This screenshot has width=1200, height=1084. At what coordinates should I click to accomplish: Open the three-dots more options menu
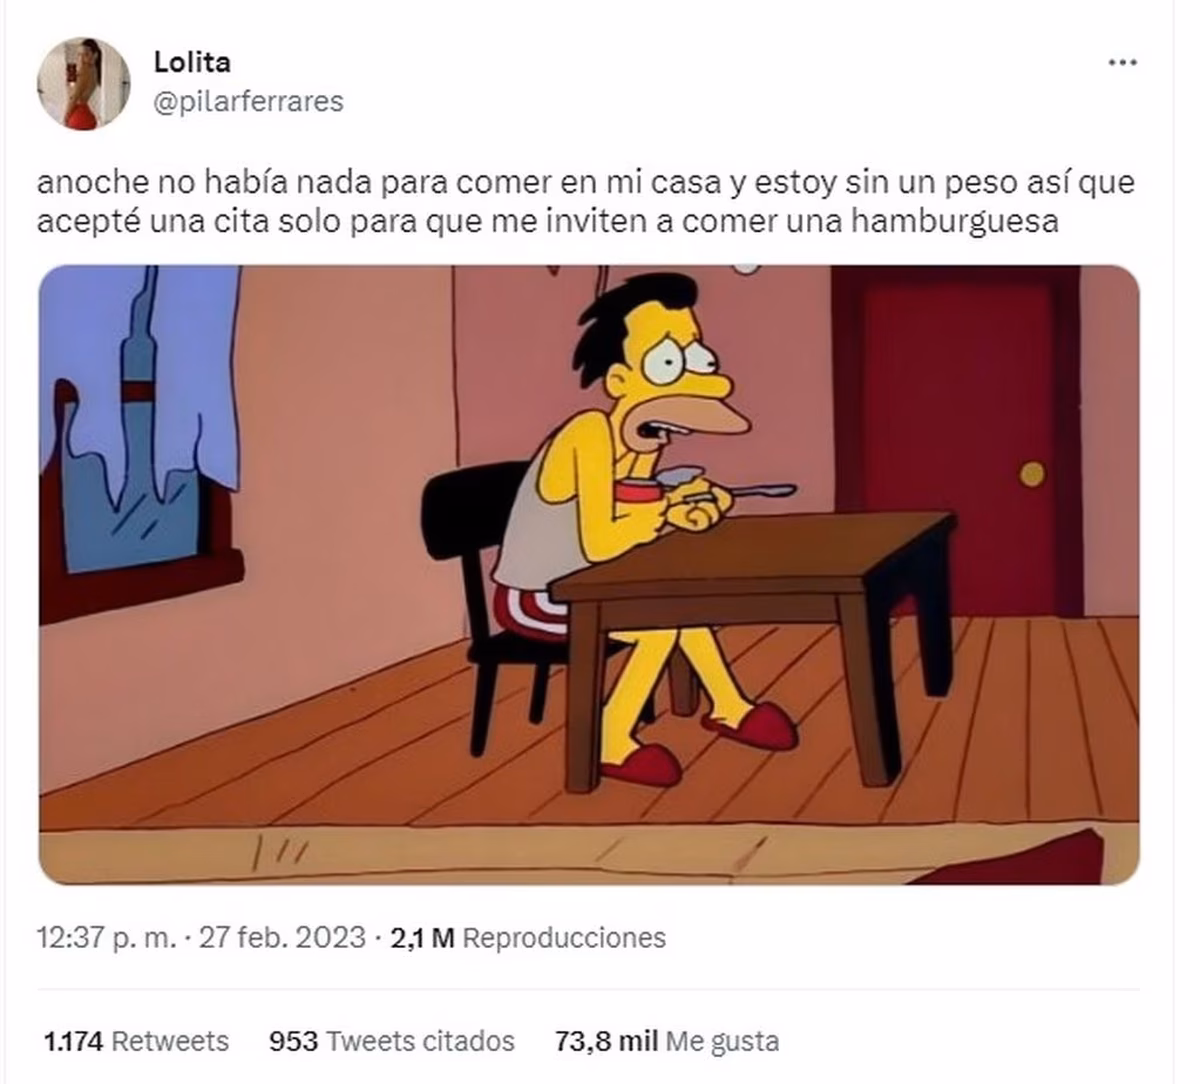(1123, 63)
